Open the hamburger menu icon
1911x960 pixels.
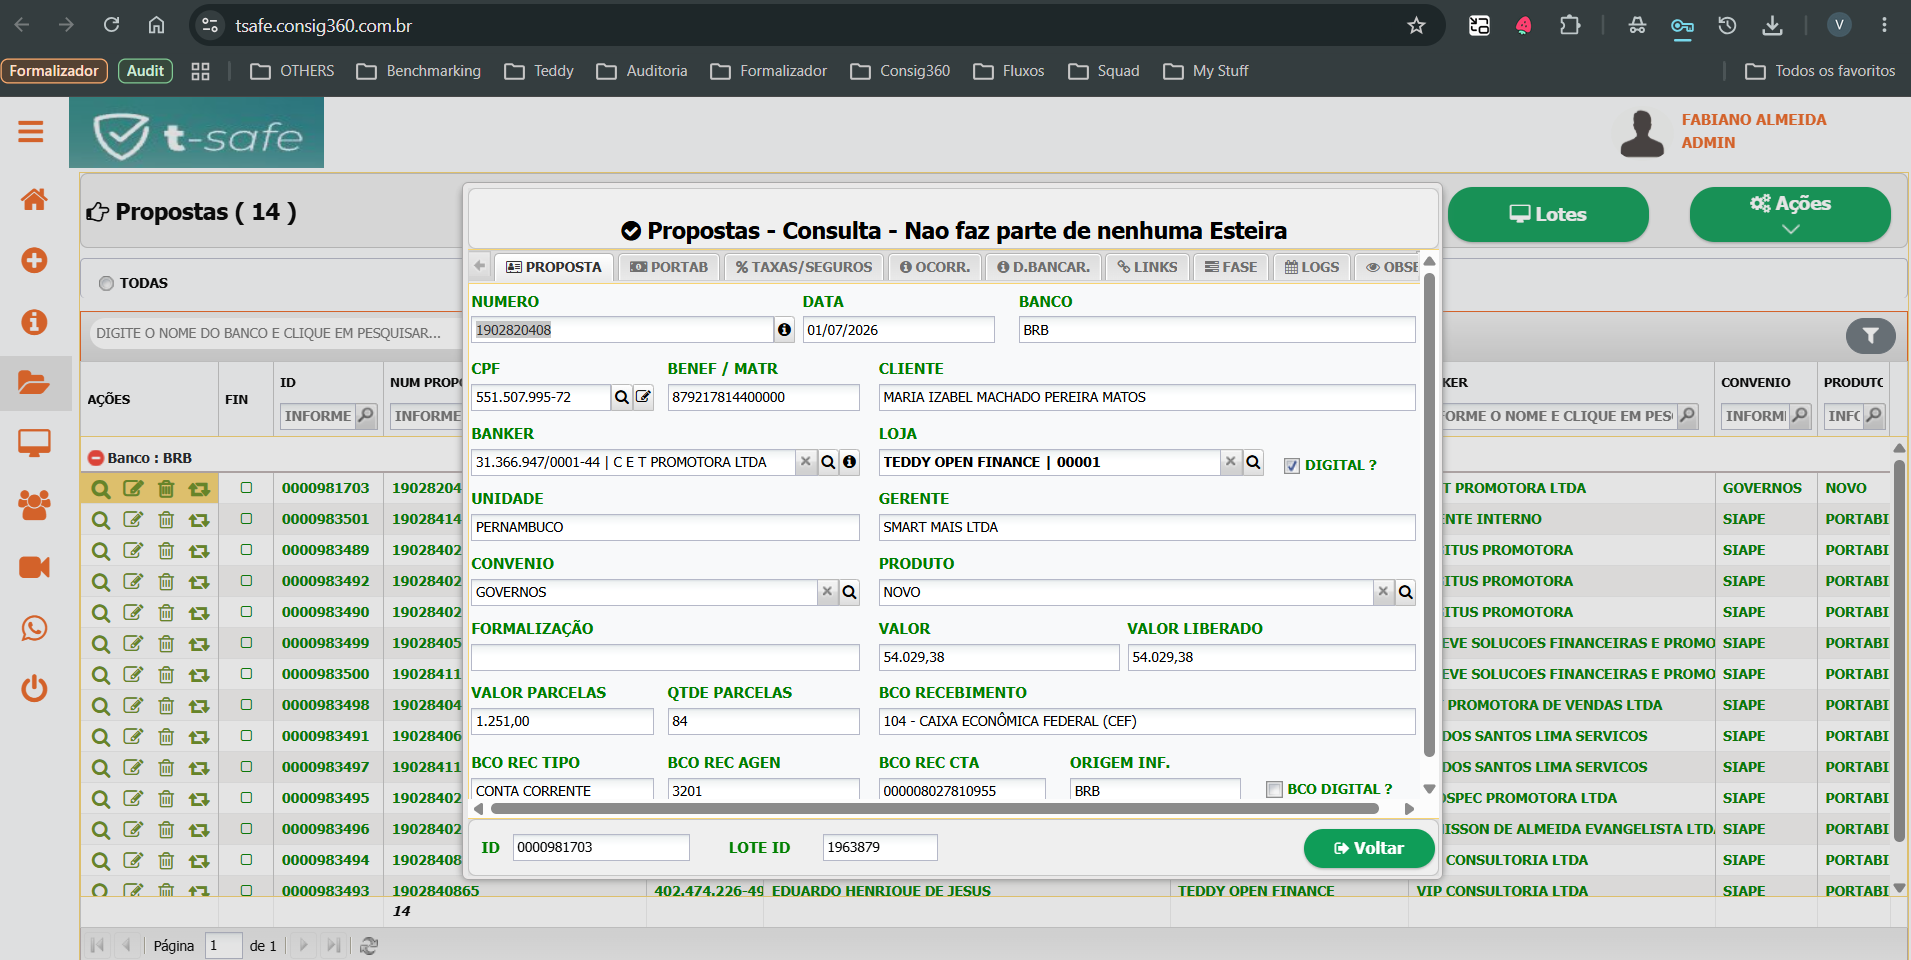click(x=31, y=131)
